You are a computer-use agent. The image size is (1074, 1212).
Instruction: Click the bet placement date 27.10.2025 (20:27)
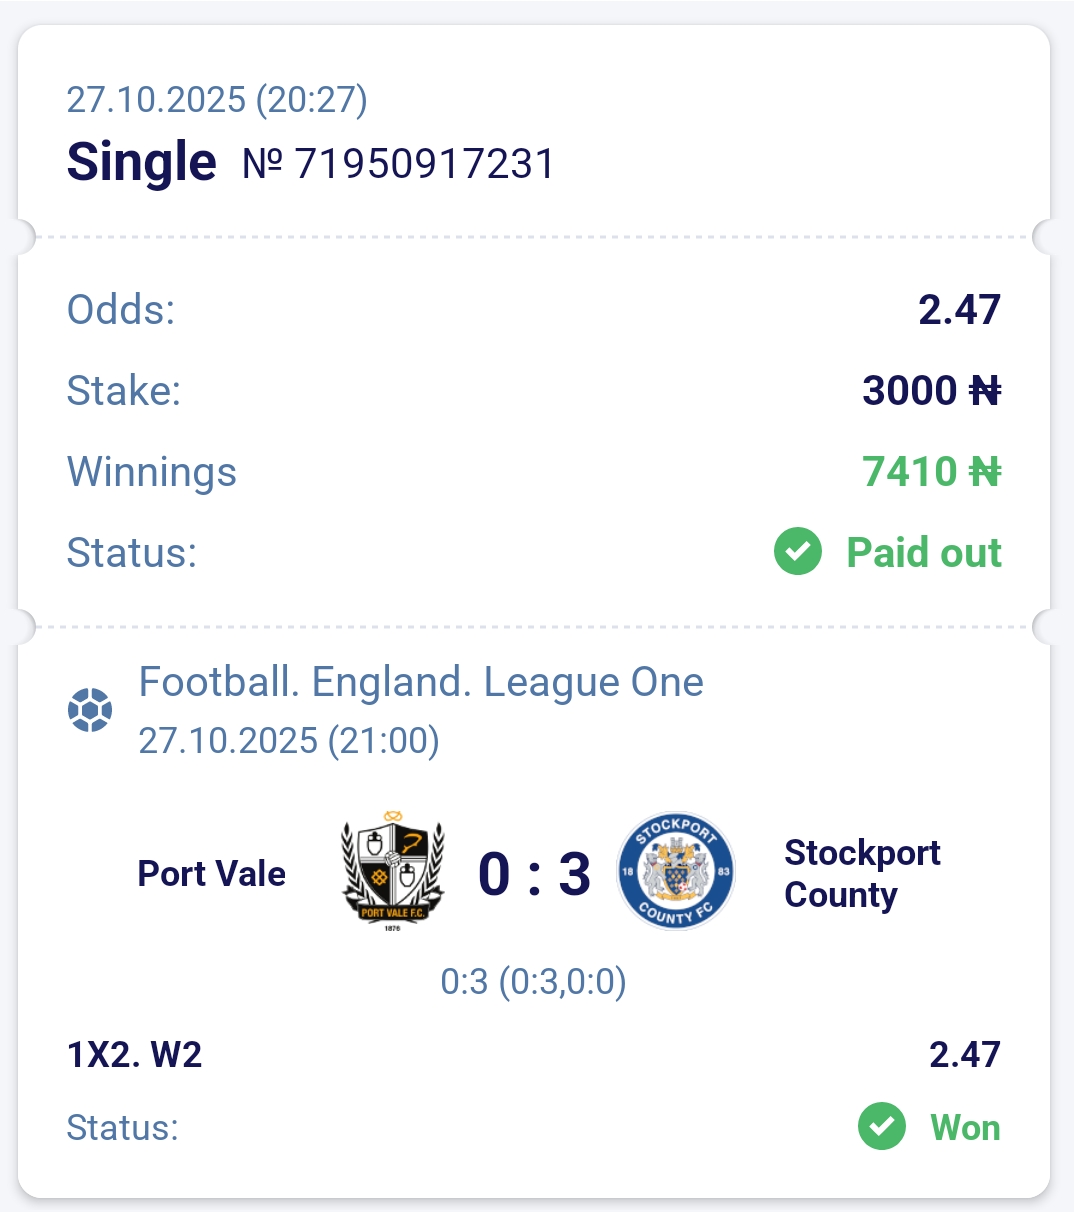click(217, 100)
